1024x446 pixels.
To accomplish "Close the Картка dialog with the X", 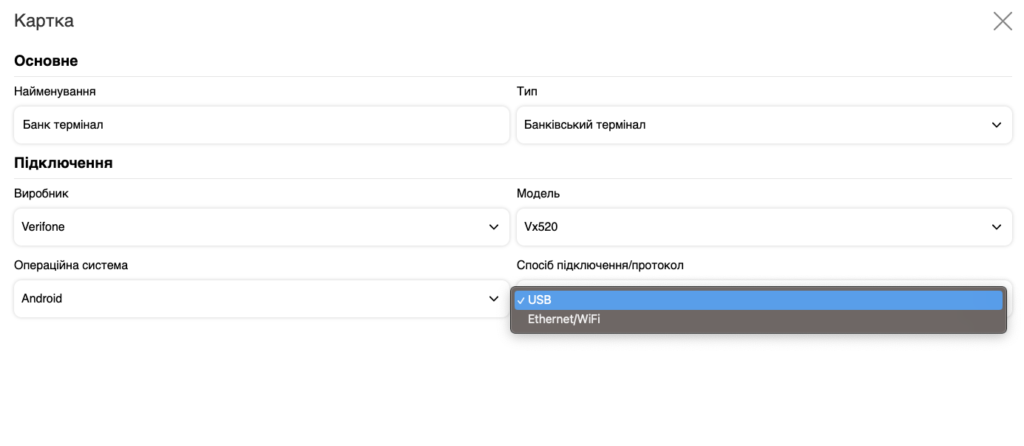I will pyautogui.click(x=1002, y=21).
